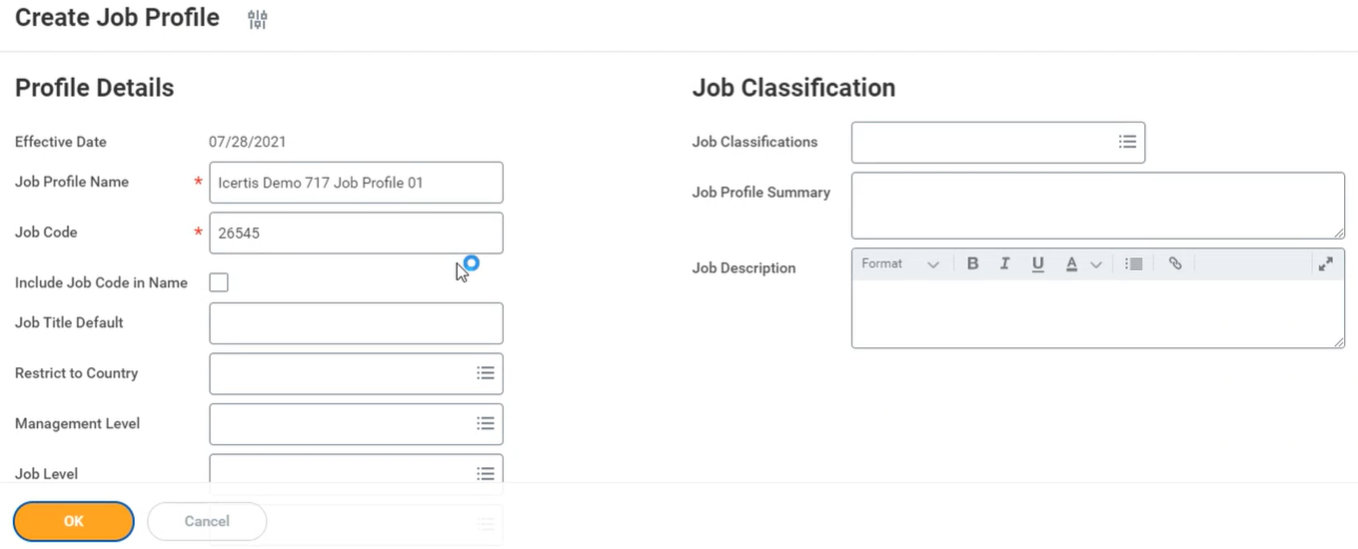Click into Job Profile Summary text area

1097,205
